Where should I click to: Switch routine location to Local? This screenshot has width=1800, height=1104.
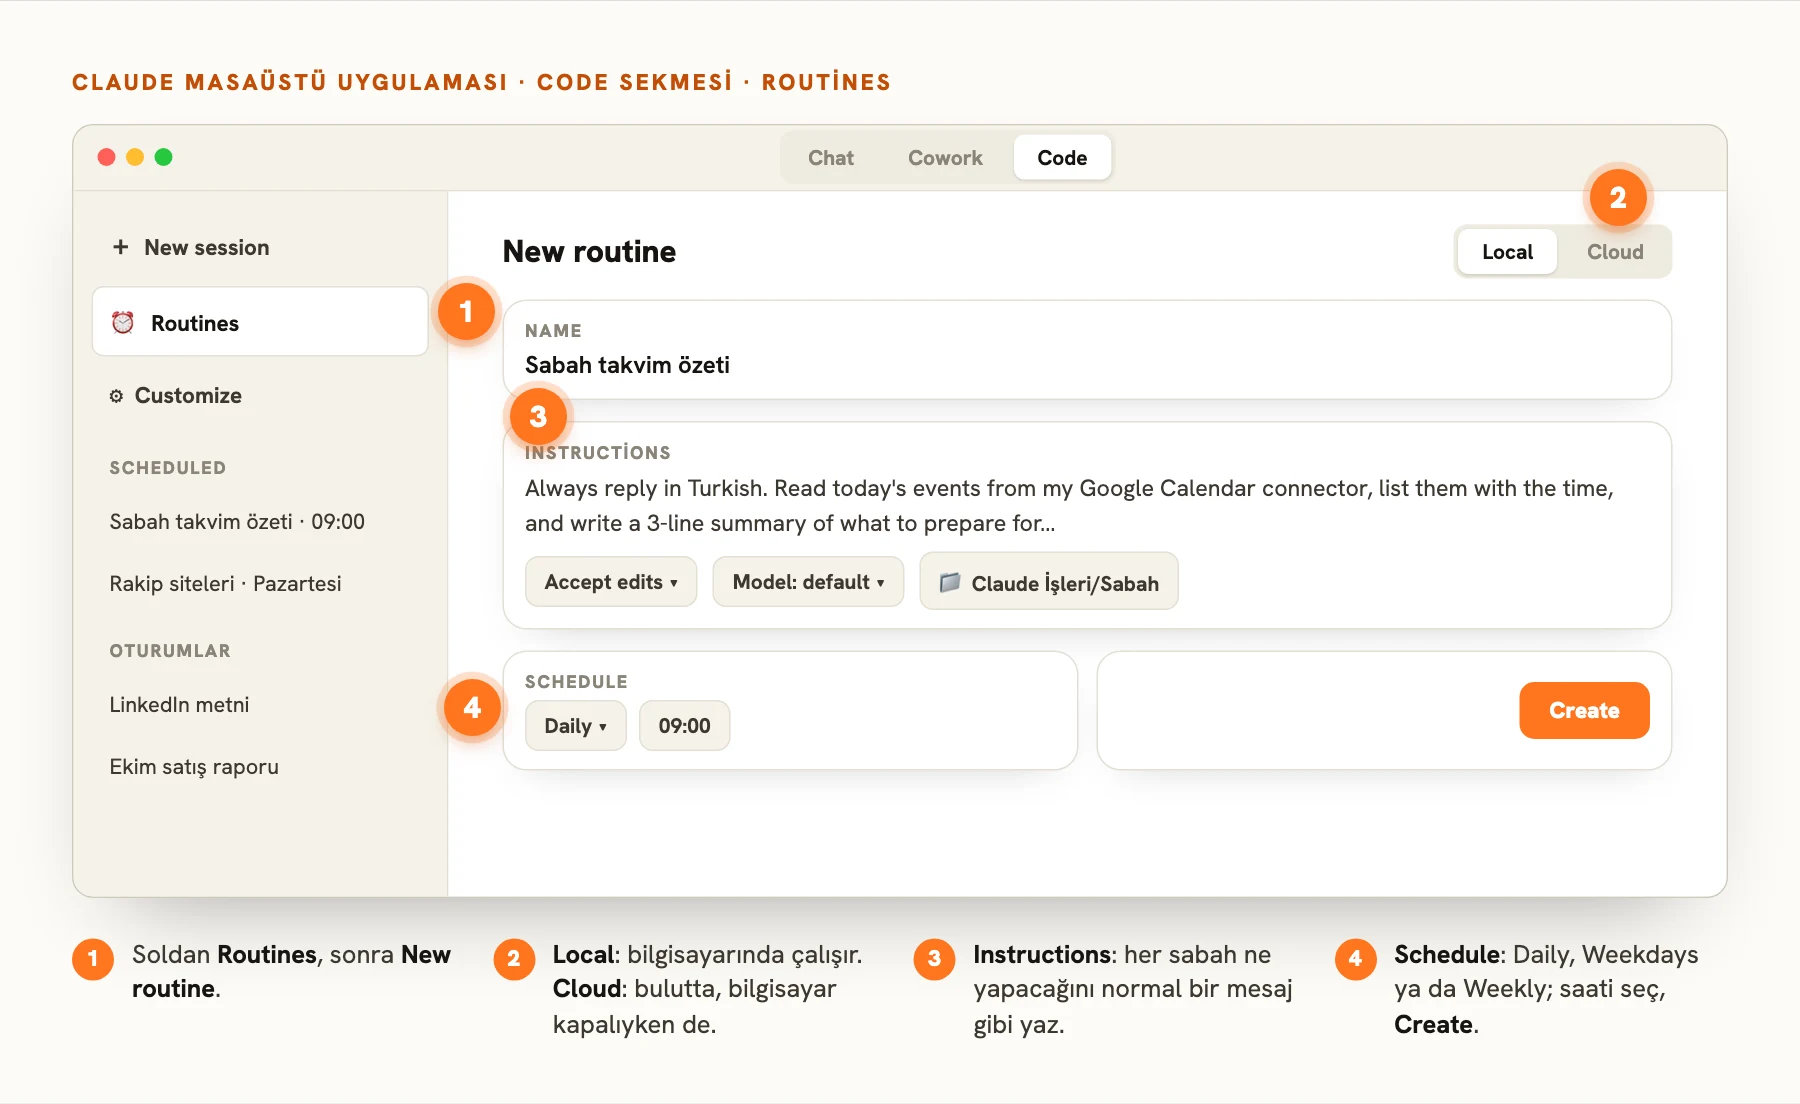tap(1507, 252)
